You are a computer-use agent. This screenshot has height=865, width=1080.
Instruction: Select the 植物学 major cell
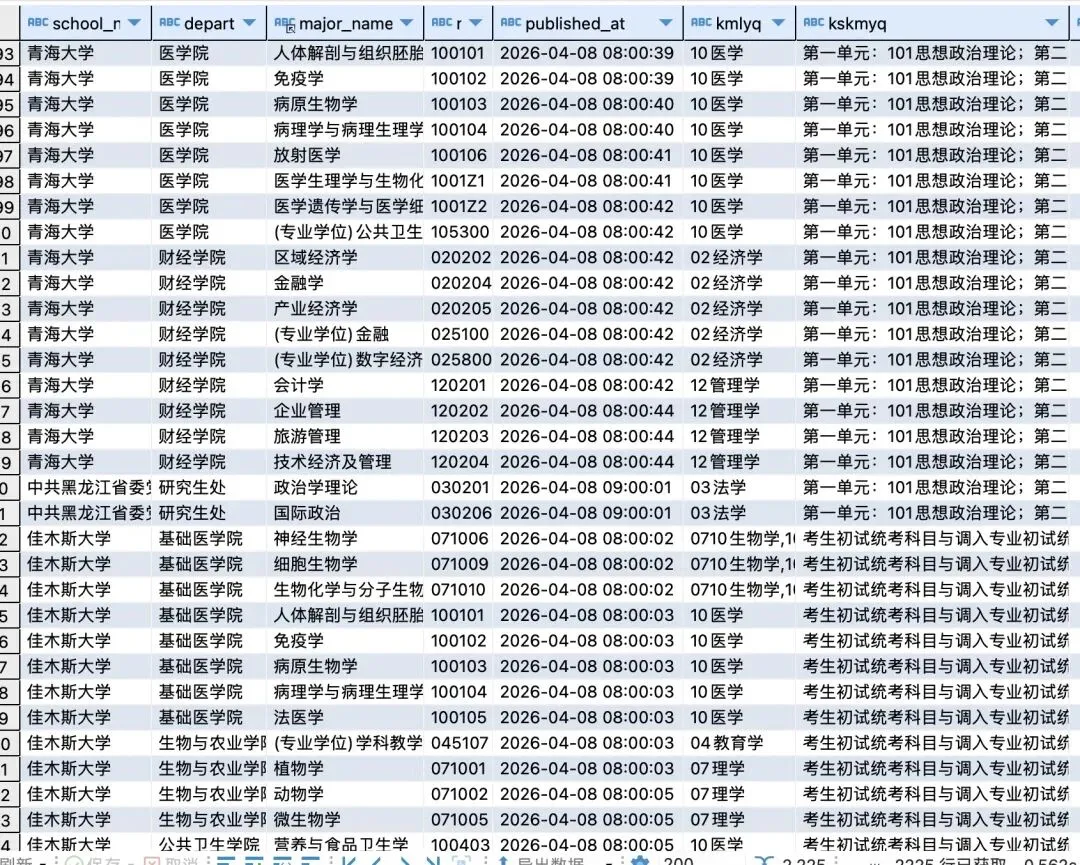click(x=345, y=768)
